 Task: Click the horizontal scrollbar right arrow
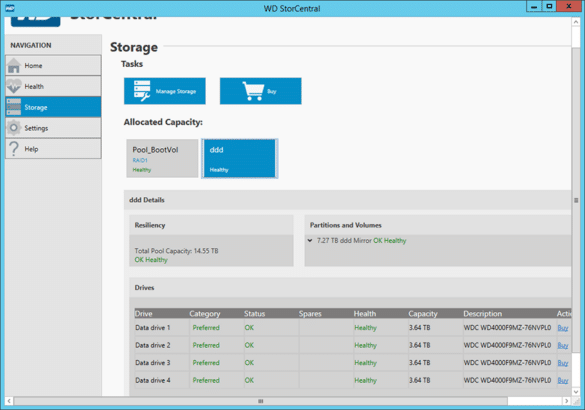click(x=567, y=401)
